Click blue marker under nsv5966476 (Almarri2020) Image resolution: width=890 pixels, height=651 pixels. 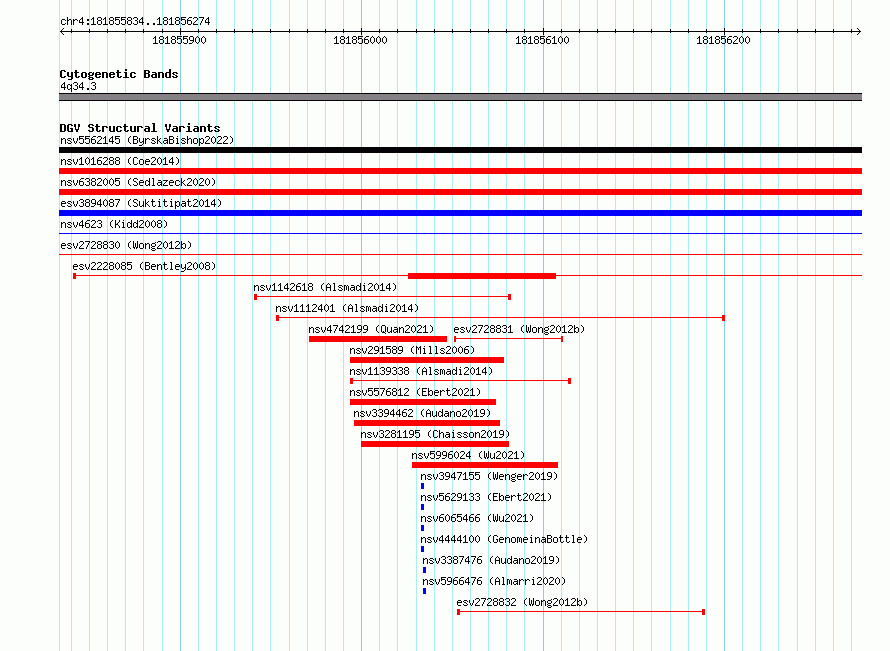[424, 591]
